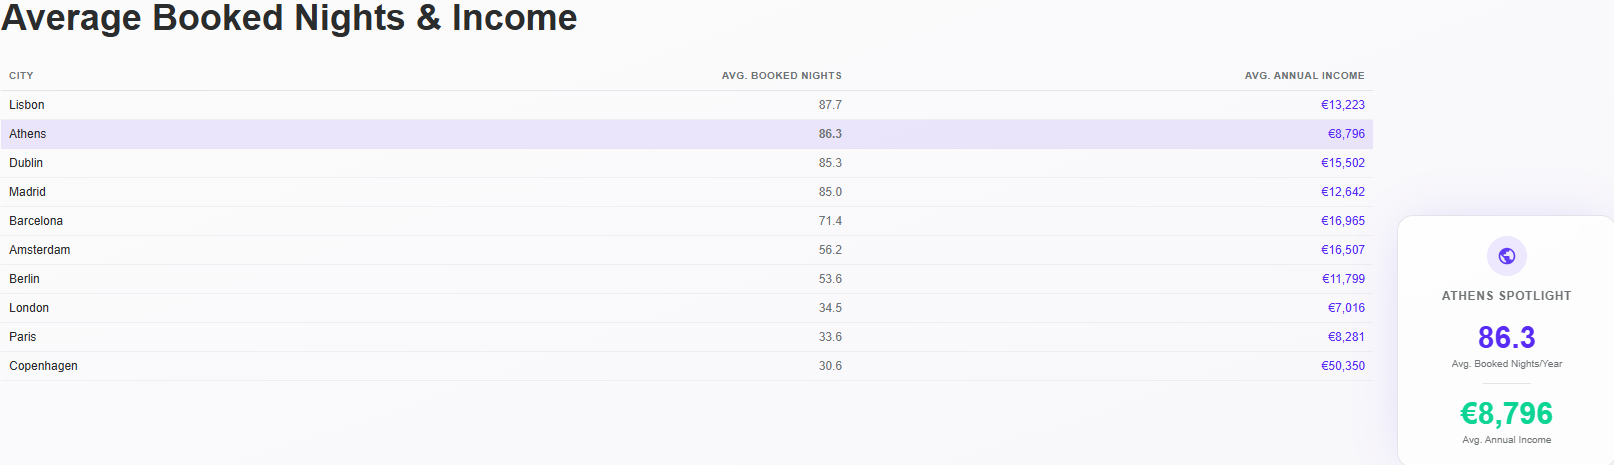Sort by Avg. Booked Nights header
Viewport: 1614px width, 465px height.
click(781, 76)
